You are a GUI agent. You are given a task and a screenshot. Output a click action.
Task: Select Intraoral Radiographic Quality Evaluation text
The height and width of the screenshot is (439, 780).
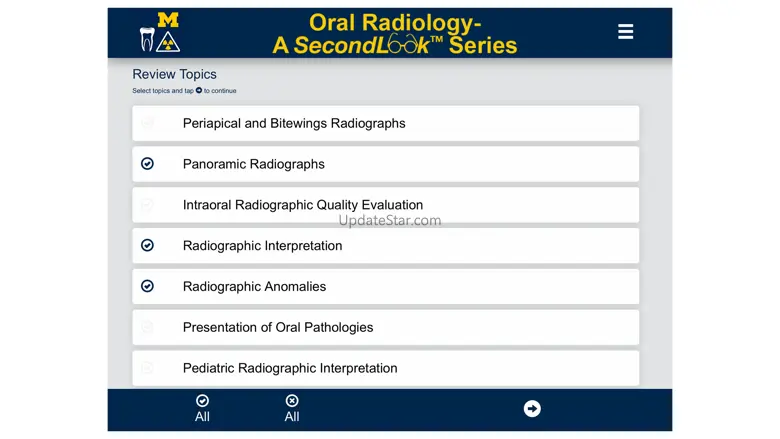click(x=303, y=205)
